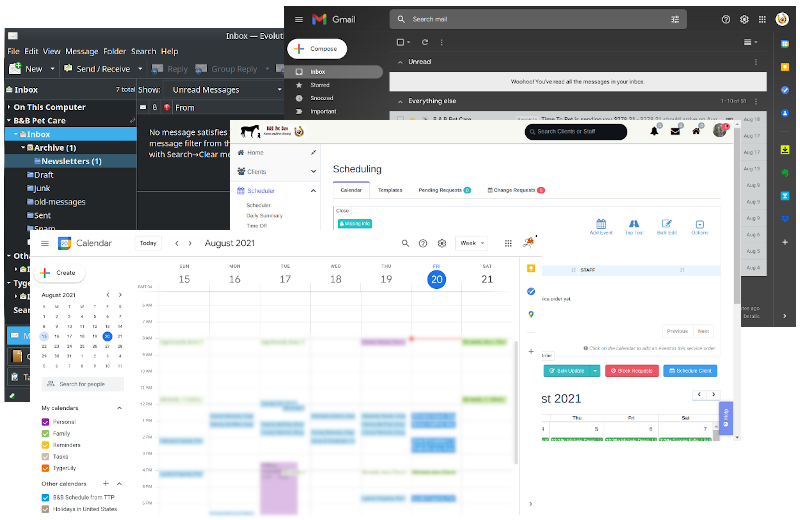Toggle B&B Schedule from TTP checkbox
The height and width of the screenshot is (520, 800).
click(x=45, y=498)
